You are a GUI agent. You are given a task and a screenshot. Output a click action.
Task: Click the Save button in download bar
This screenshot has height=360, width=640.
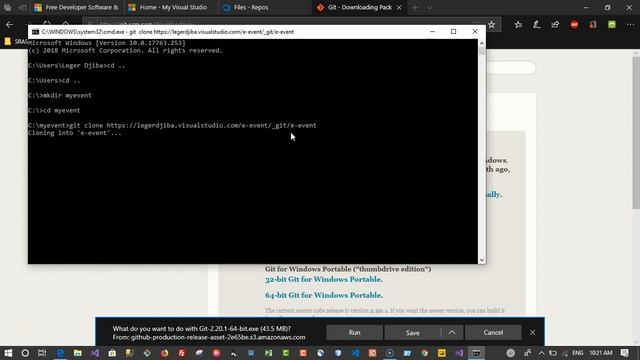click(412, 332)
